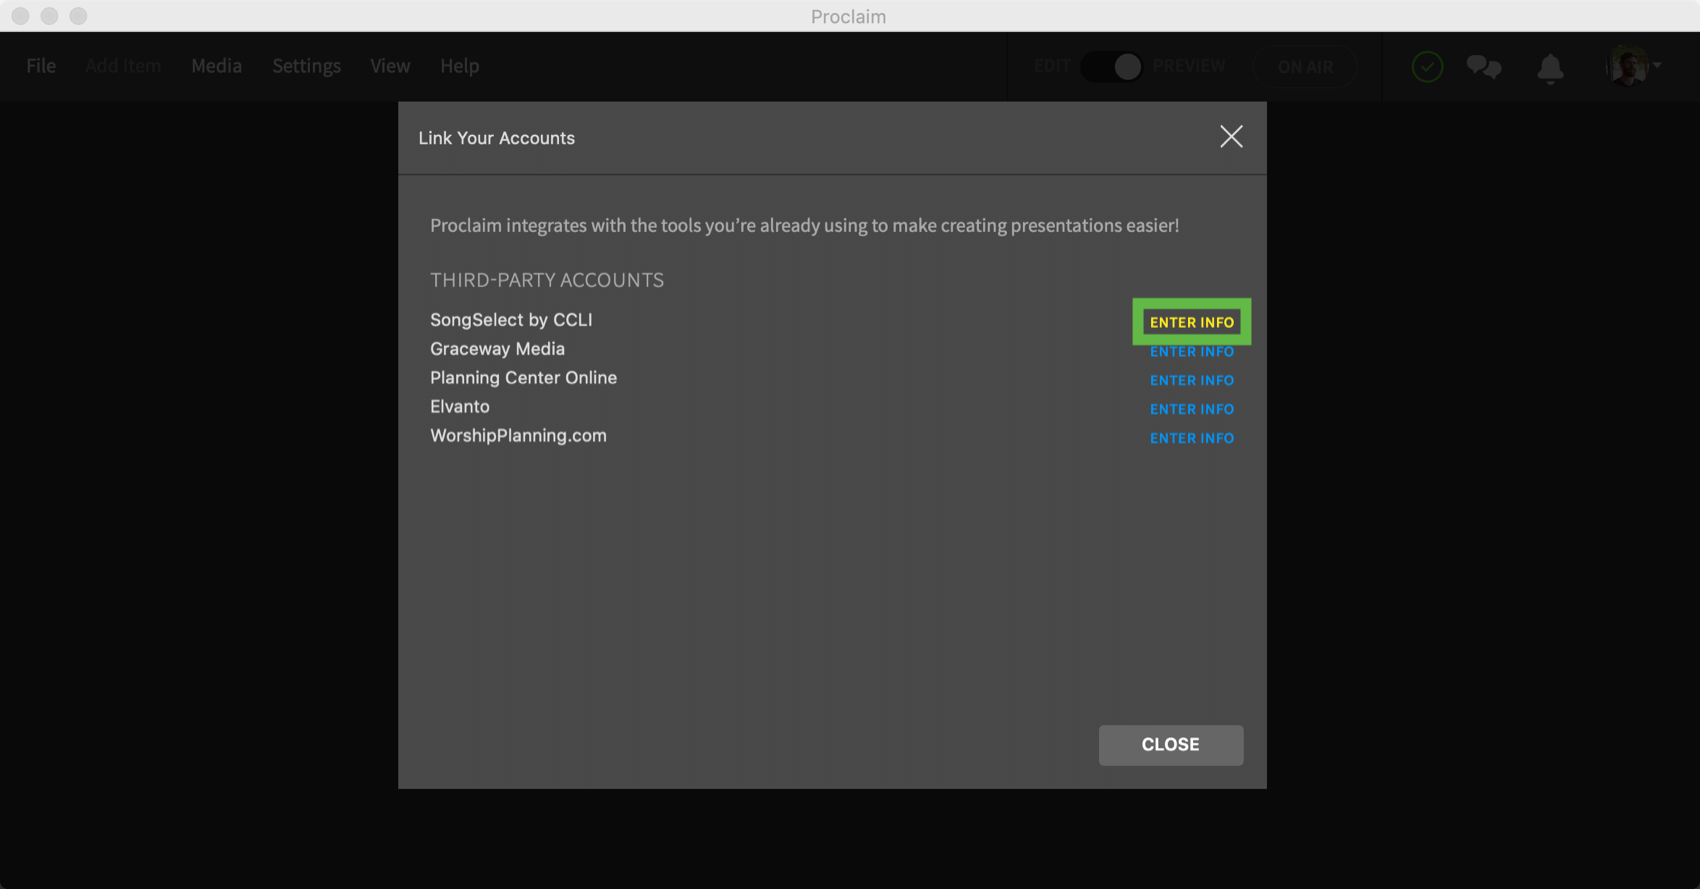Select the Graceway Media label
The image size is (1700, 889).
497,349
